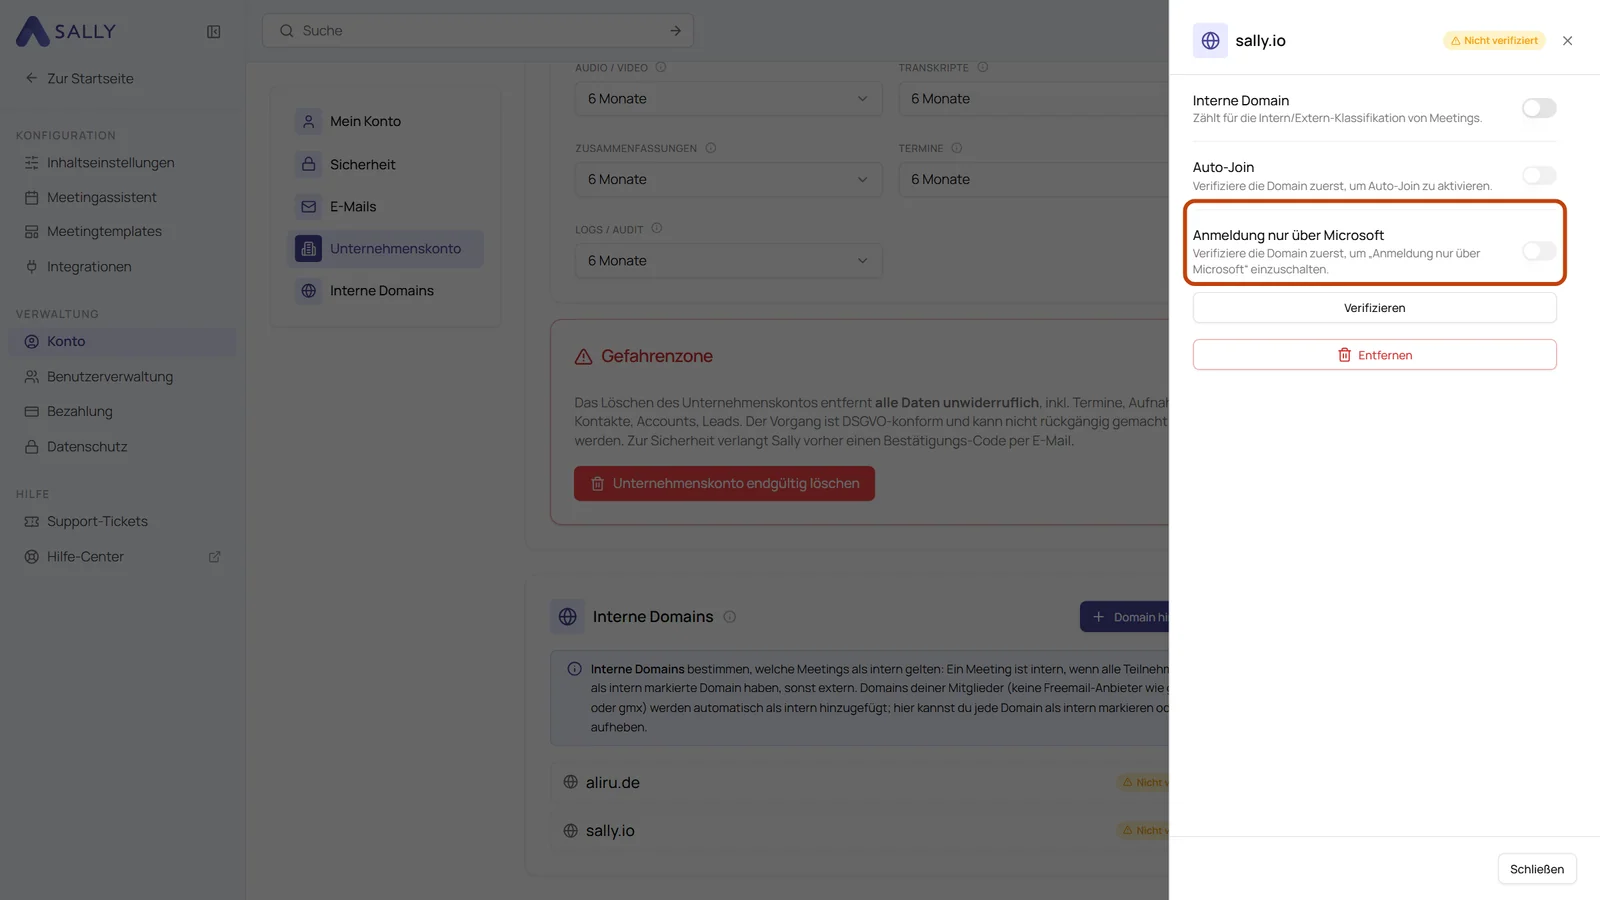The height and width of the screenshot is (900, 1600).
Task: Click the globe icon next to sally.io header
Action: pyautogui.click(x=1210, y=41)
